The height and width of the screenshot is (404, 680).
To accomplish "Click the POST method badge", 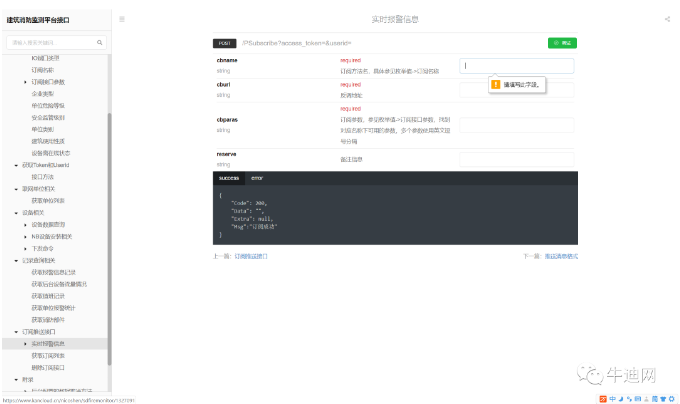I will [224, 43].
